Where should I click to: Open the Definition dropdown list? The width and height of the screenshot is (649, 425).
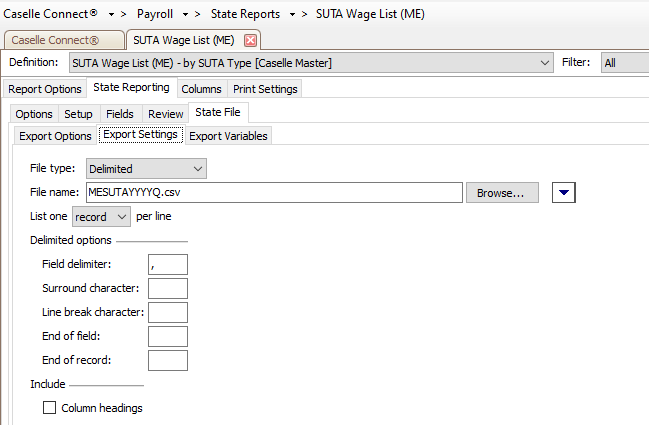(x=545, y=63)
